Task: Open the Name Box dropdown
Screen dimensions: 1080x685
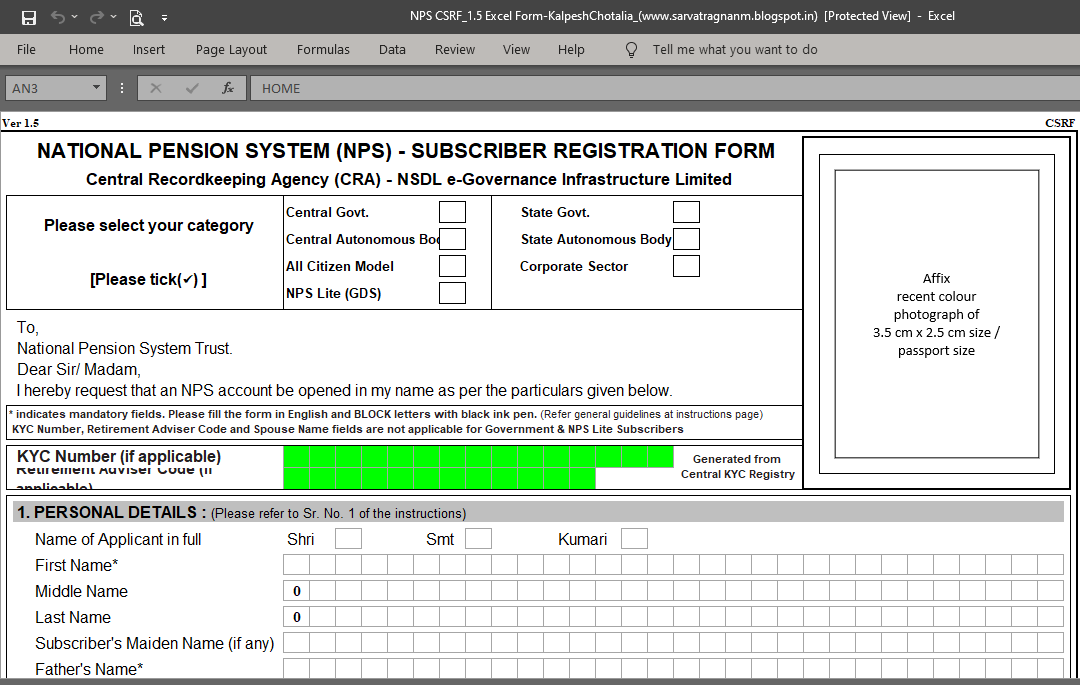Action: click(95, 88)
